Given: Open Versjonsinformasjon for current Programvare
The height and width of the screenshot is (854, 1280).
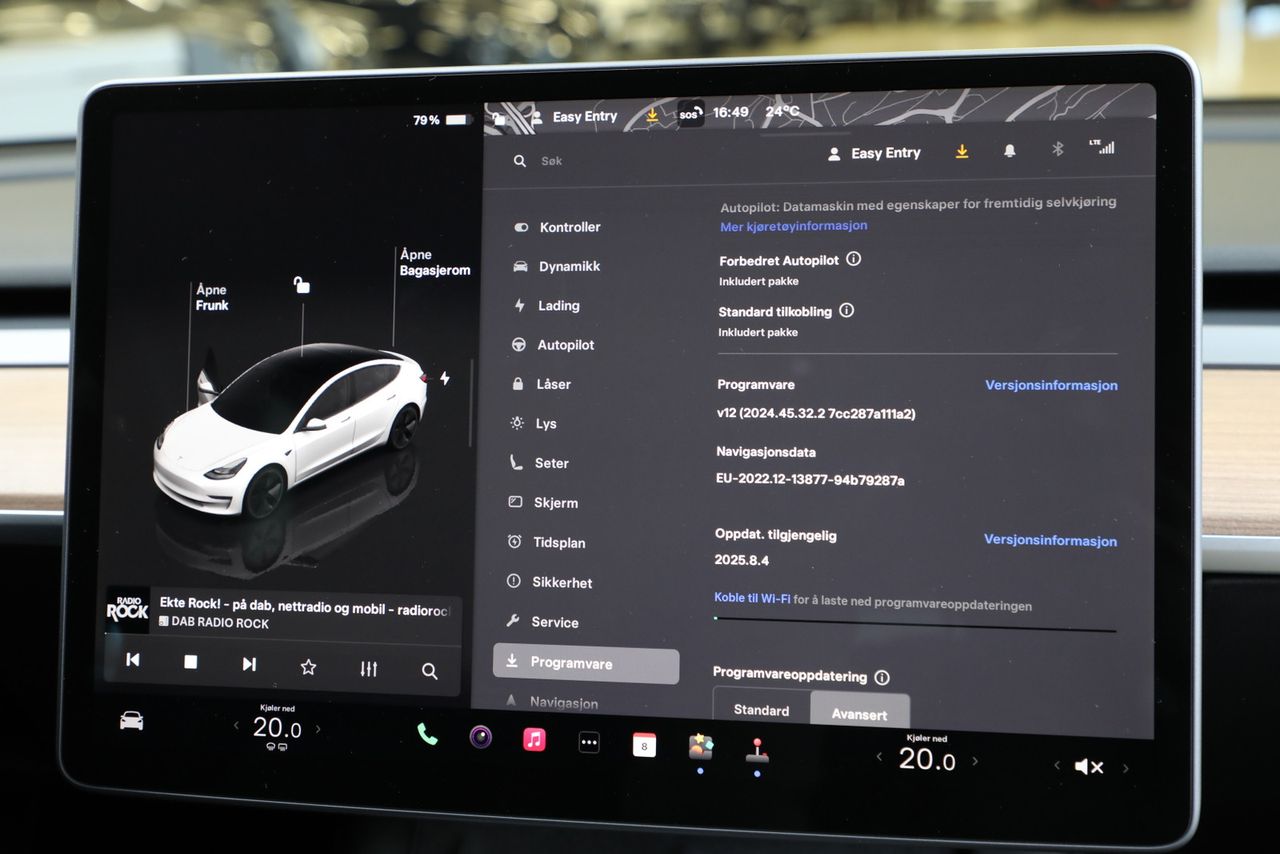Looking at the screenshot, I should coord(1051,385).
